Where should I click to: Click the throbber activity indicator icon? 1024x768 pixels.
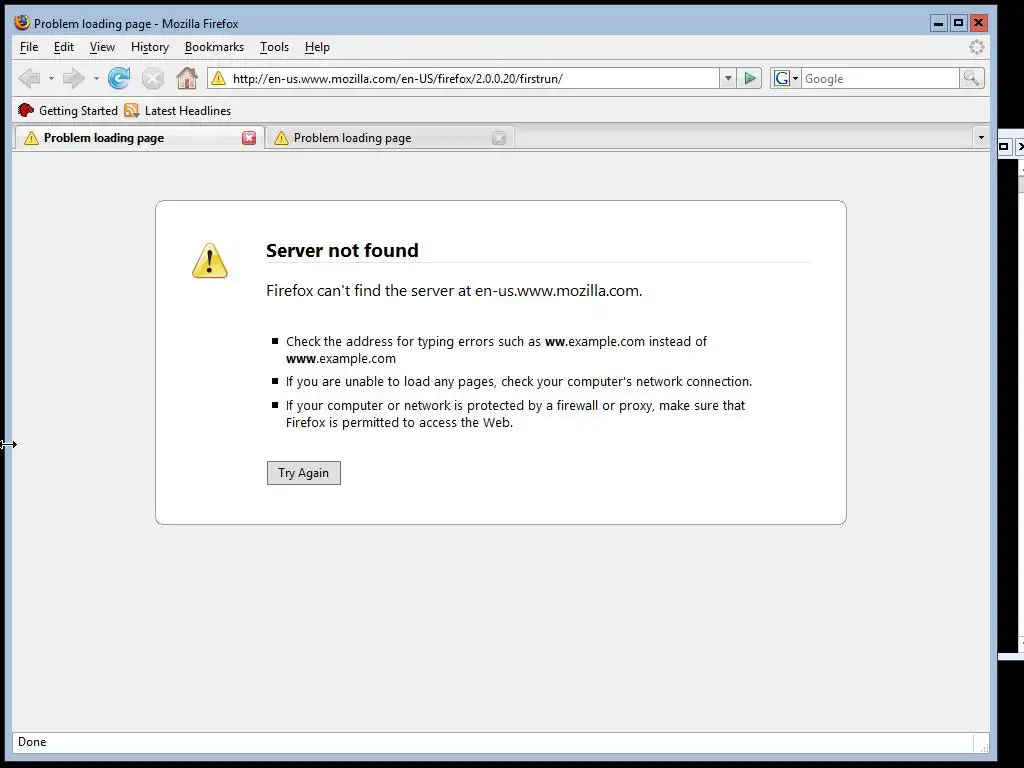(x=976, y=47)
